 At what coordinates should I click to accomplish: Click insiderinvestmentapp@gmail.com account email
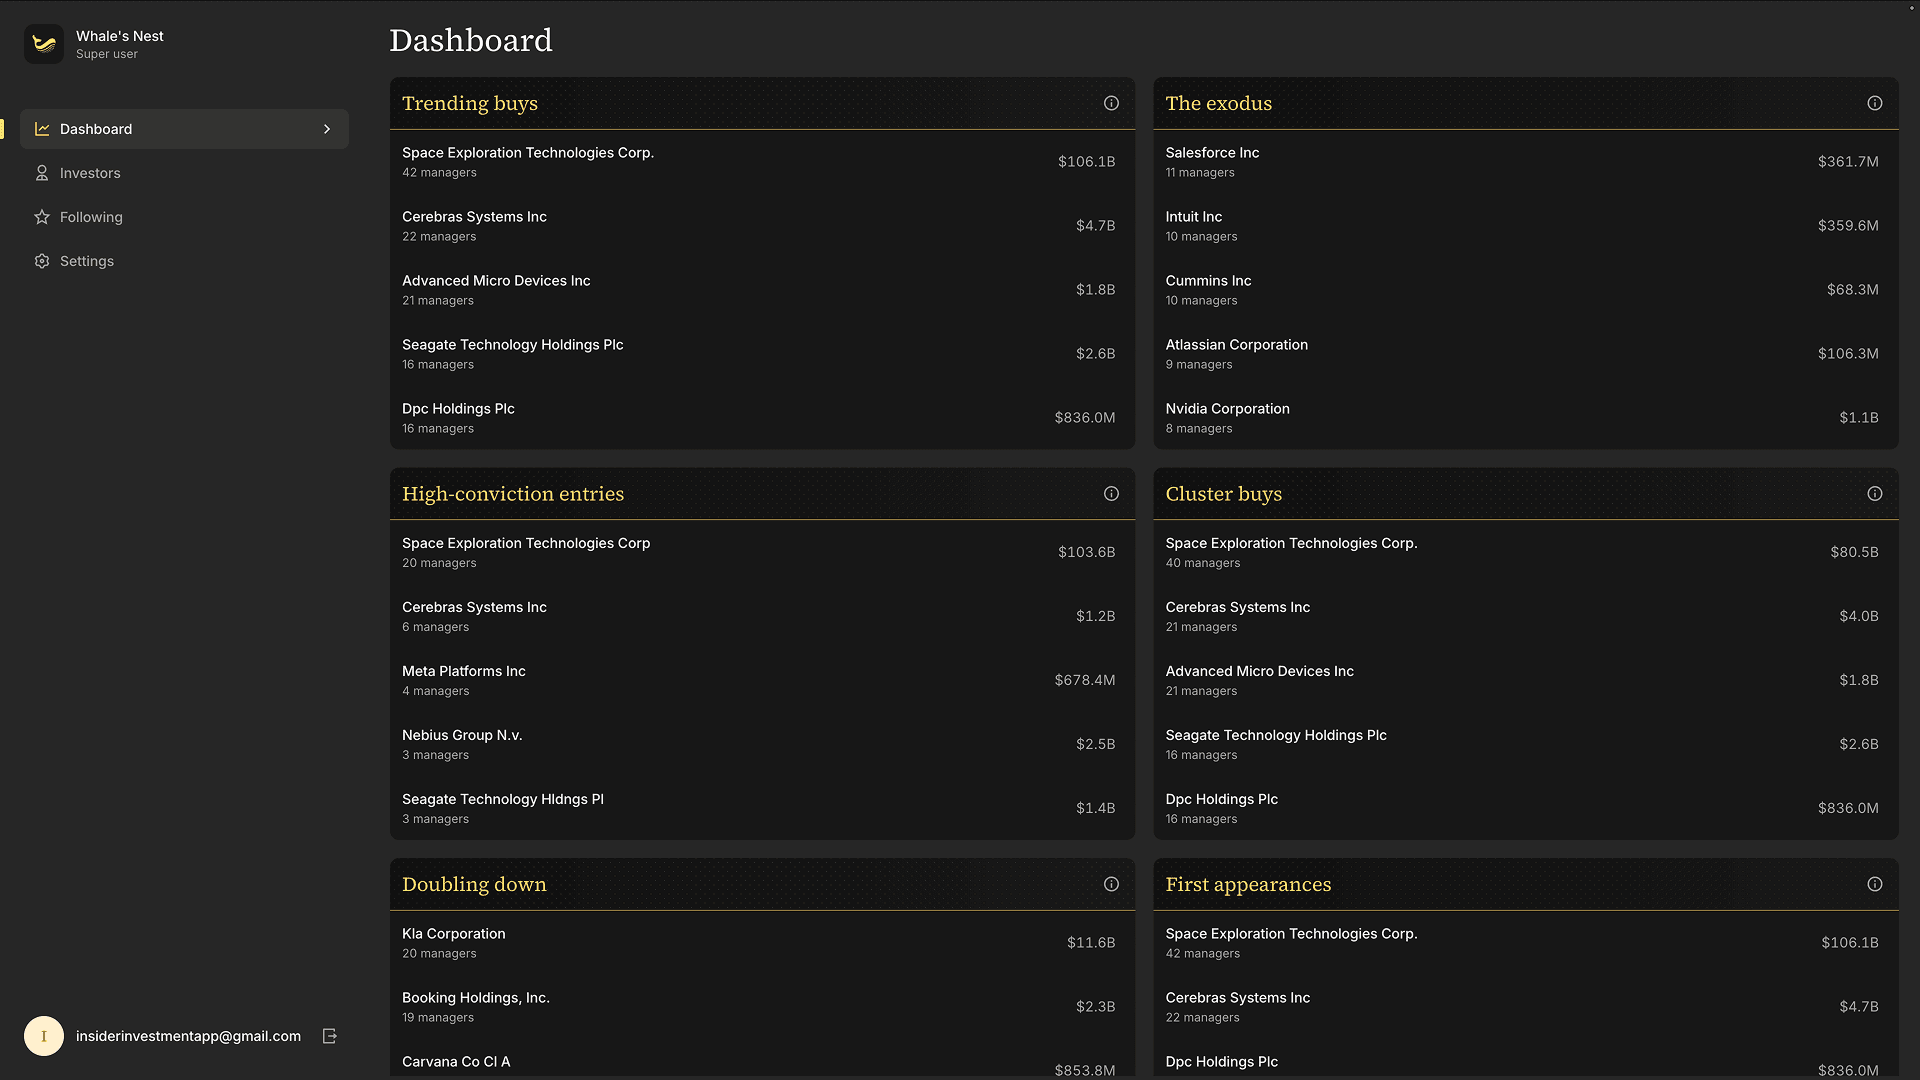[188, 1036]
